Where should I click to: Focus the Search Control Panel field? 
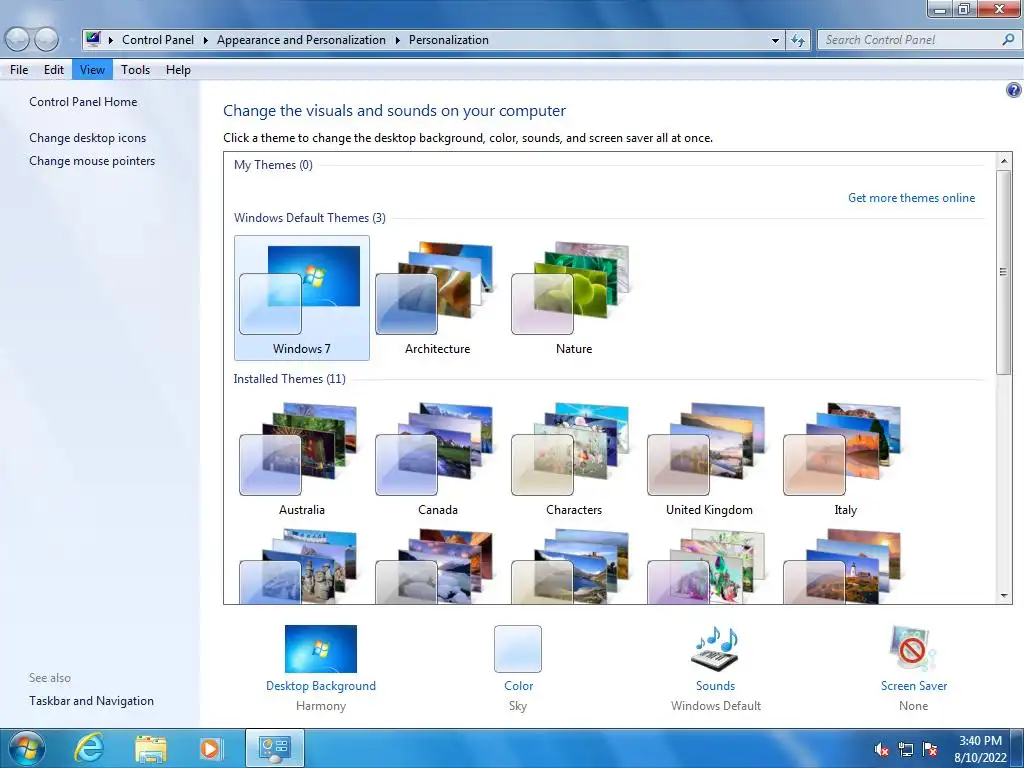click(x=911, y=40)
